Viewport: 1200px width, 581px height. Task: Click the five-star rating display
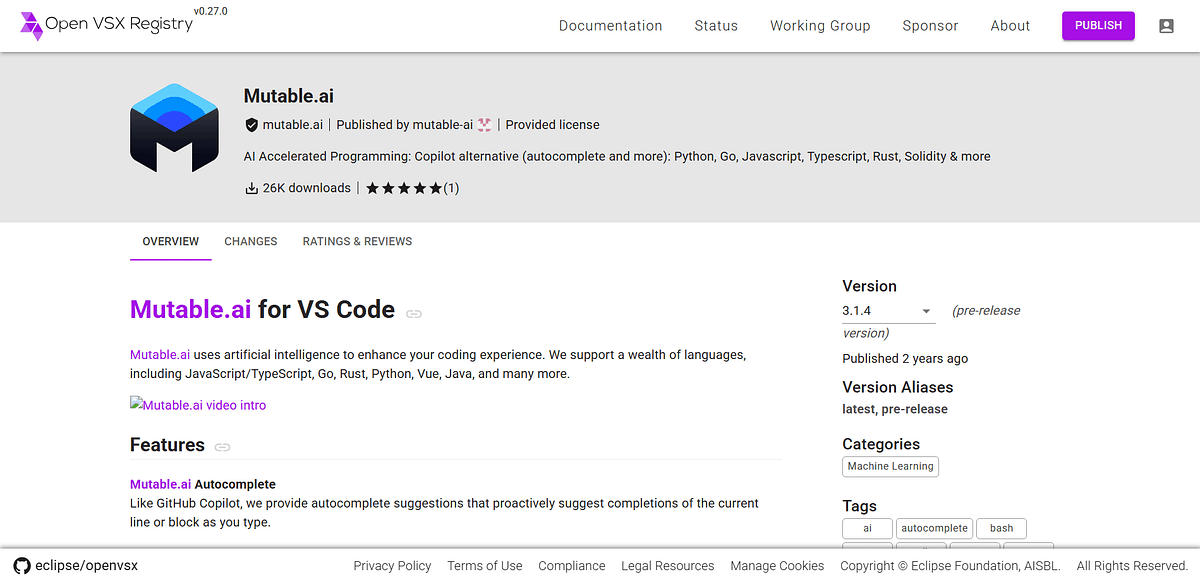[404, 188]
